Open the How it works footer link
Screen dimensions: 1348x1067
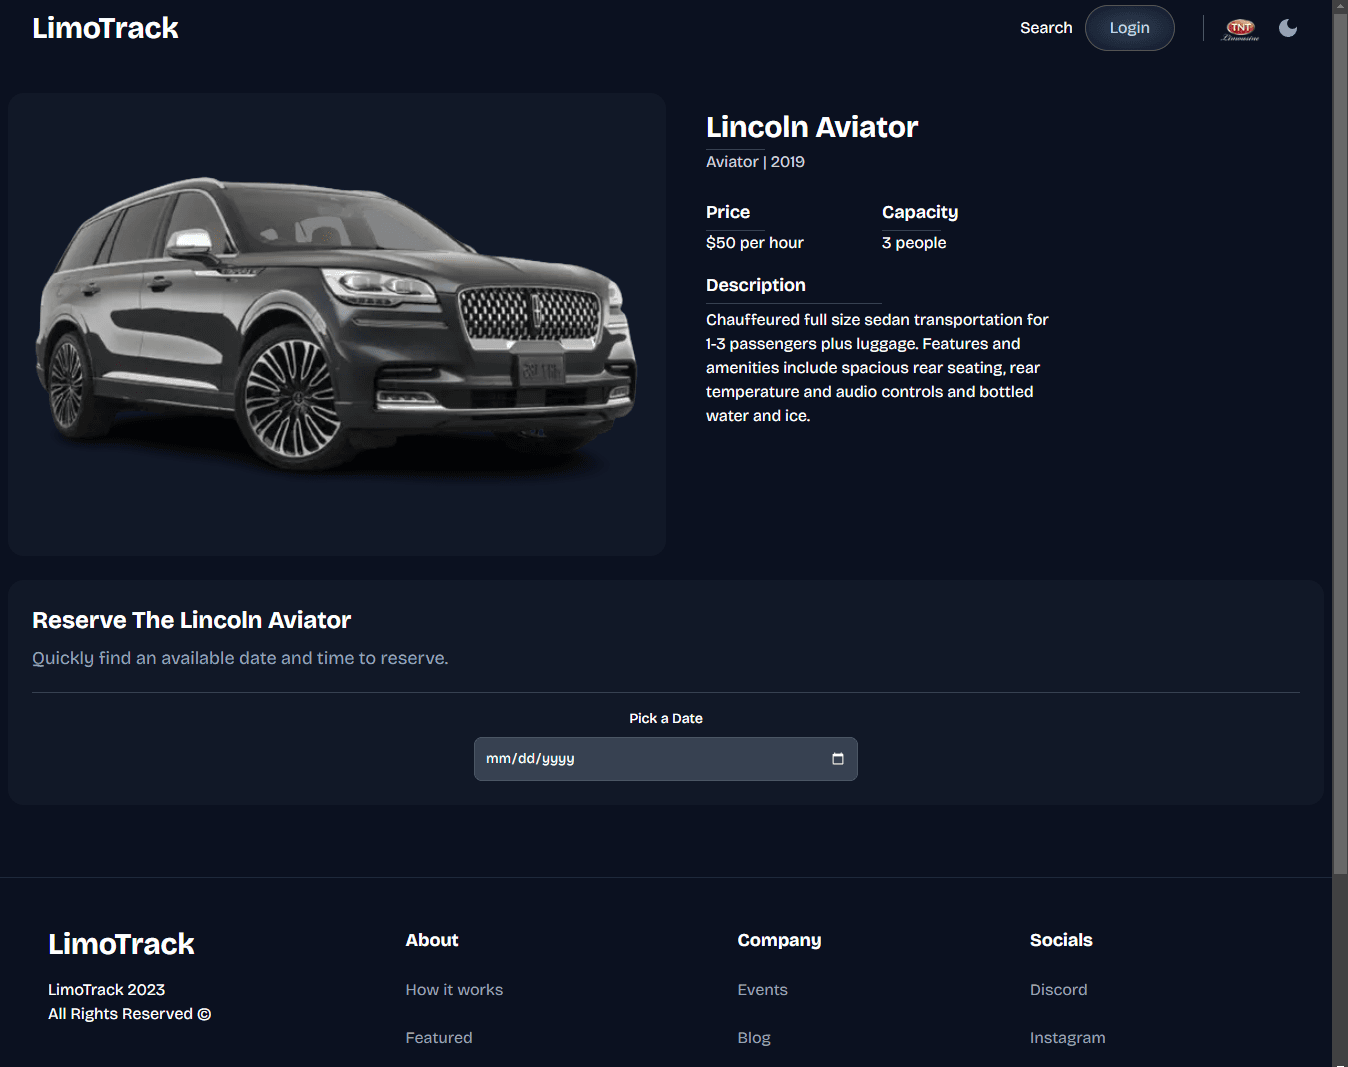(x=454, y=990)
